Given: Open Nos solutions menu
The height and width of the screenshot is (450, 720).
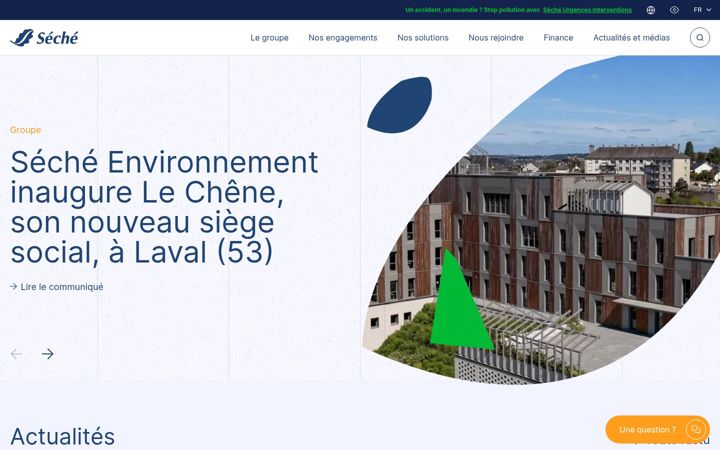Looking at the screenshot, I should coord(423,38).
